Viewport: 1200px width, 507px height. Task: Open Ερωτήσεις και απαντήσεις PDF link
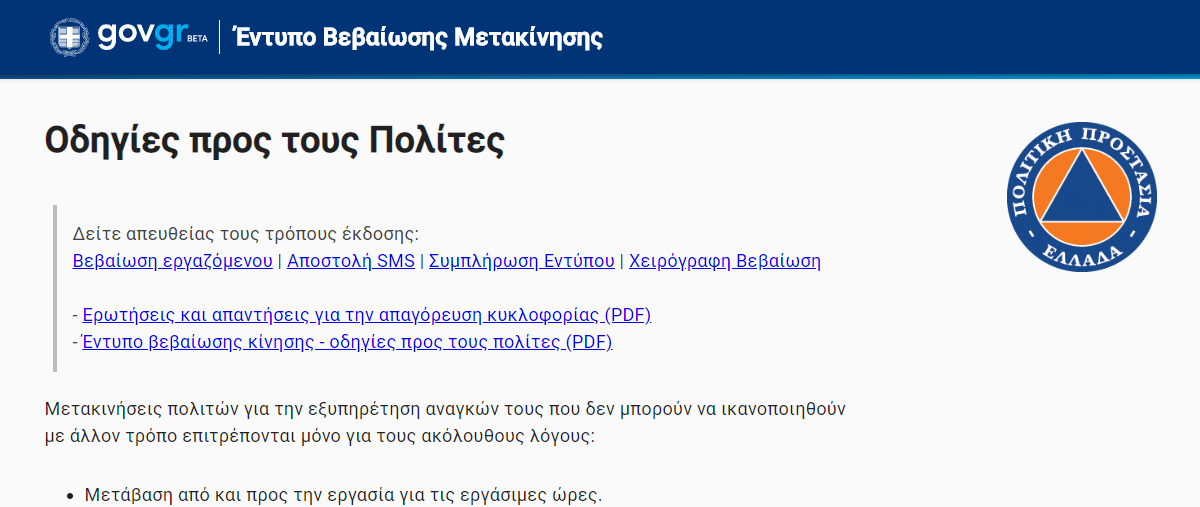[x=367, y=315]
